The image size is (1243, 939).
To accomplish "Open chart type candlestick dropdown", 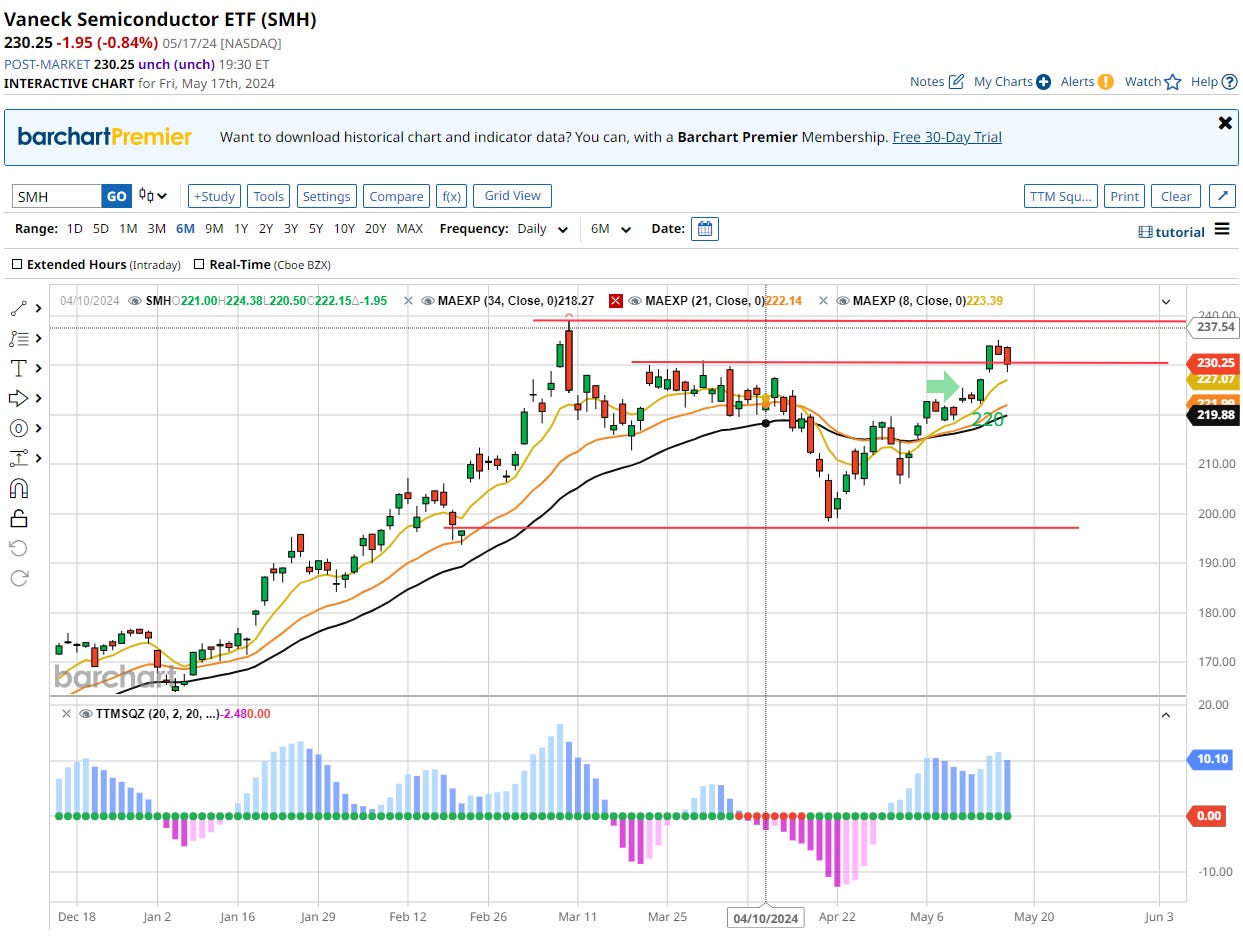I will pyautogui.click(x=153, y=196).
